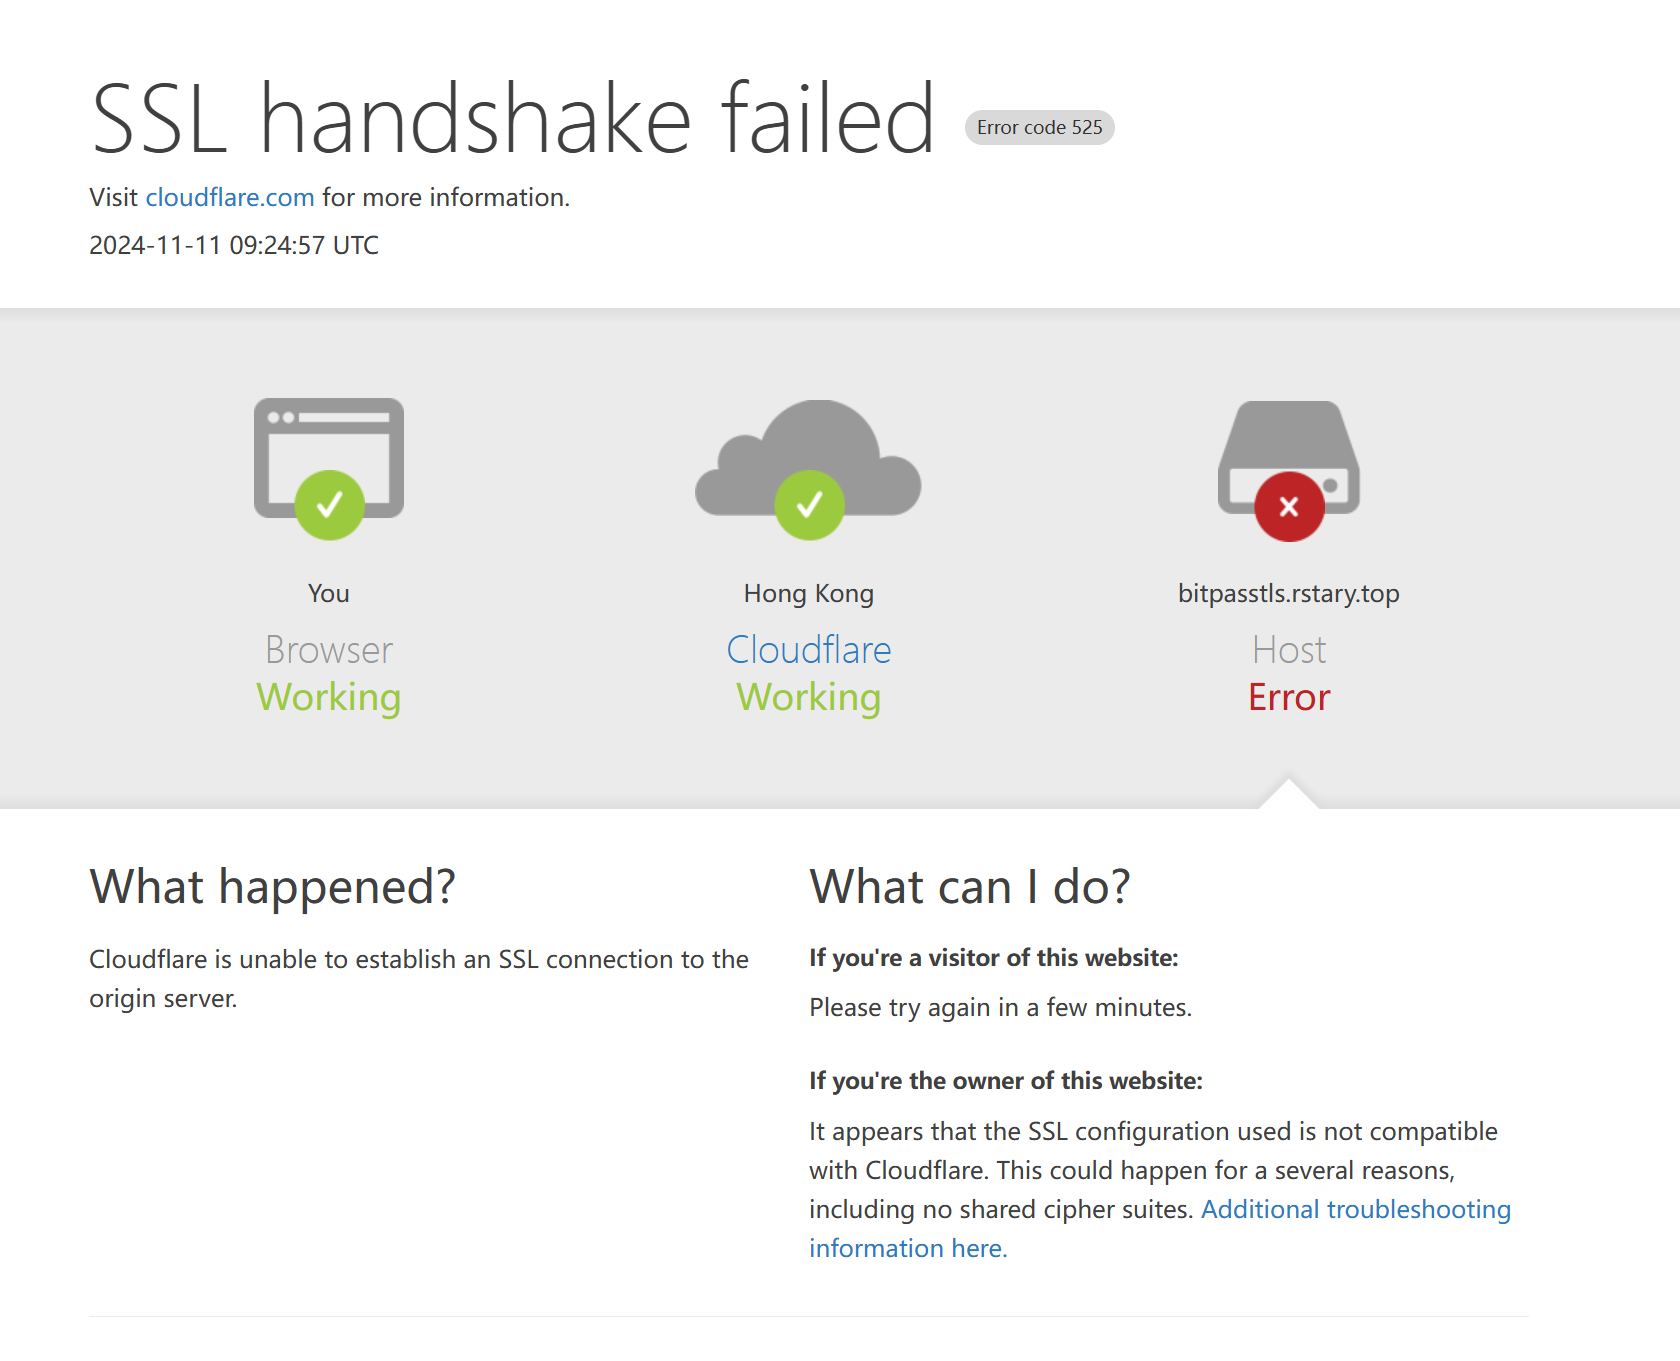Screen dimensions: 1680x1361
Task: Click the red X error badge
Action: pos(1289,506)
